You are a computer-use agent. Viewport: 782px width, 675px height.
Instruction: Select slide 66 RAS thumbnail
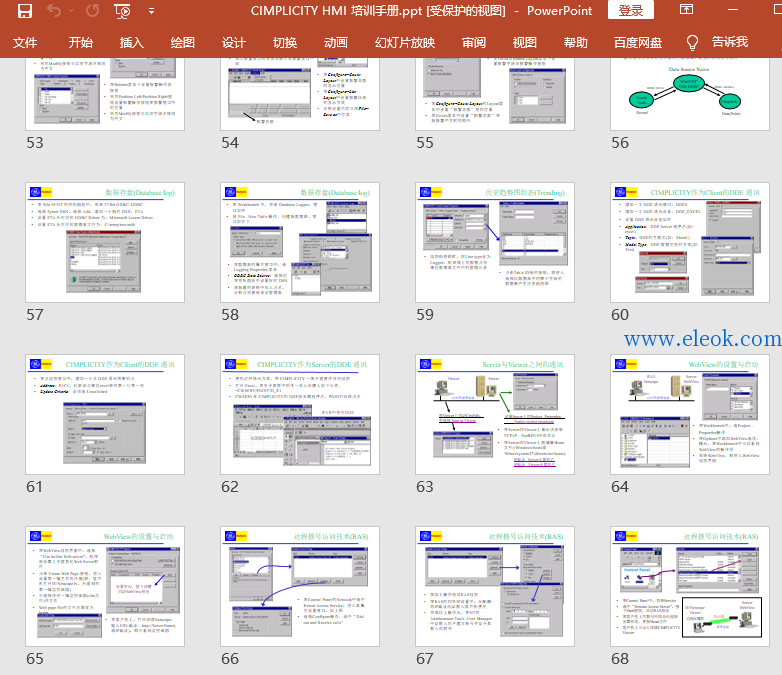(x=300, y=587)
